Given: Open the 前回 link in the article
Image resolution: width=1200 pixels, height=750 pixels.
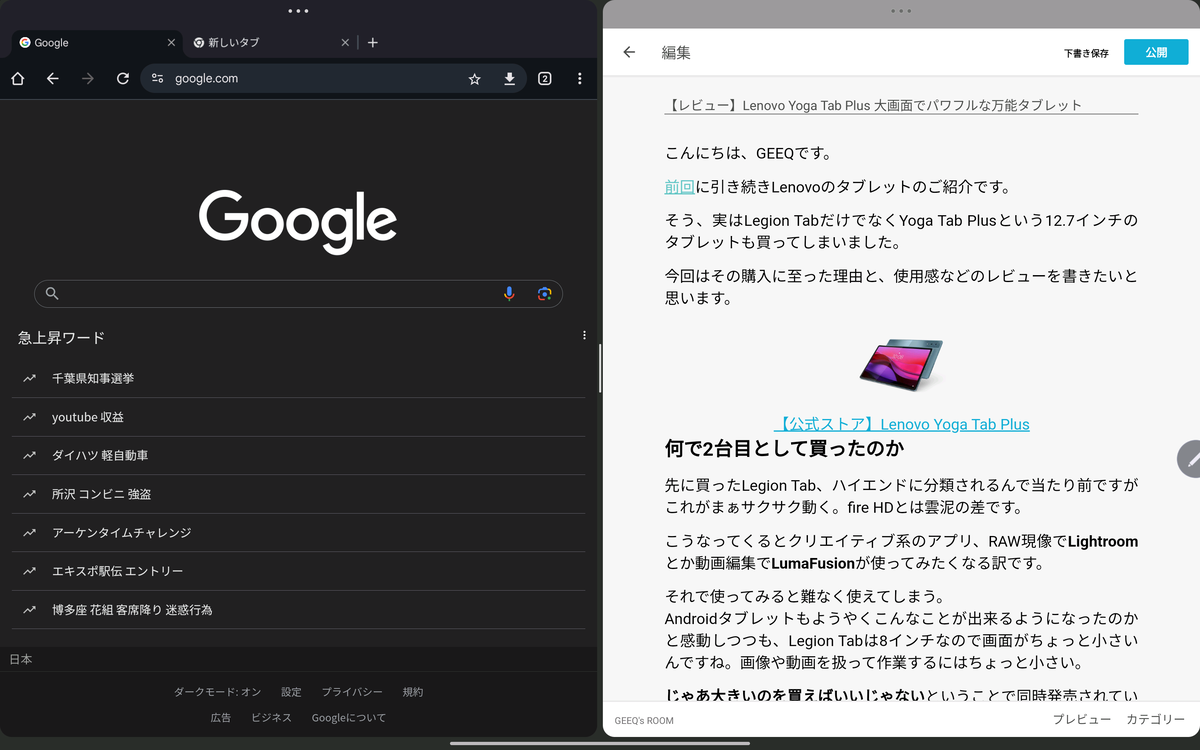Looking at the screenshot, I should [680, 186].
